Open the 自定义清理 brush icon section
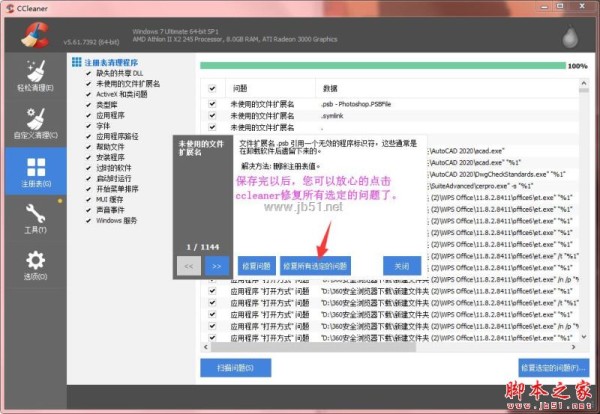 pyautogui.click(x=34, y=123)
